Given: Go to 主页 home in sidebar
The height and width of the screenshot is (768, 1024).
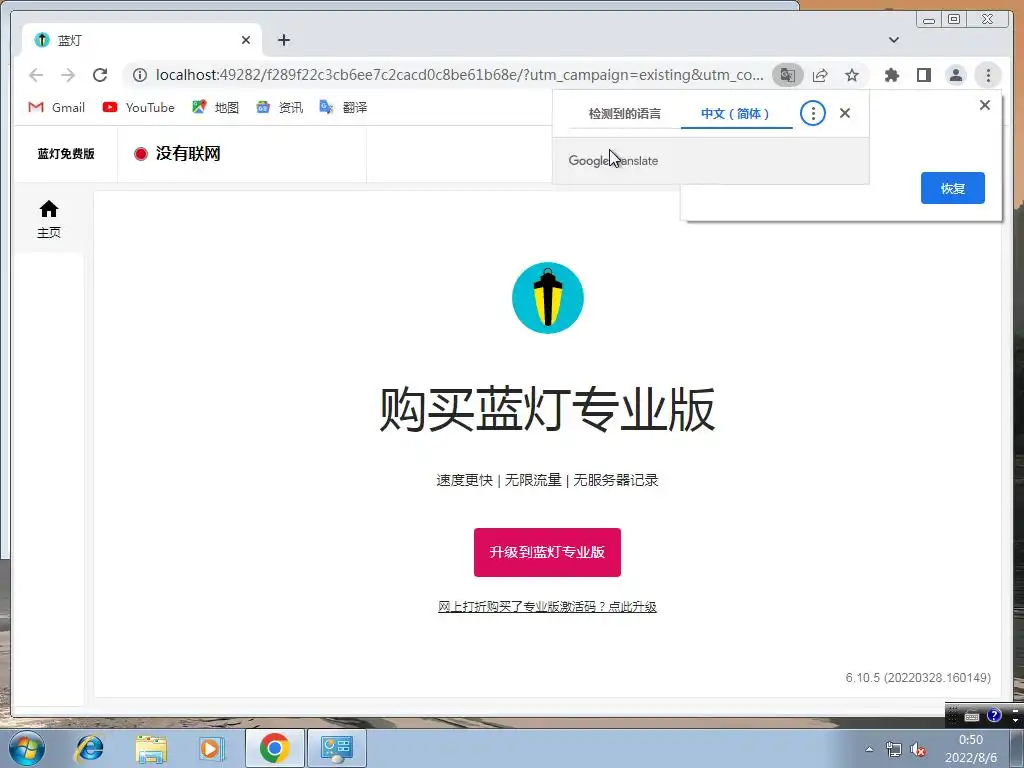Looking at the screenshot, I should [49, 220].
